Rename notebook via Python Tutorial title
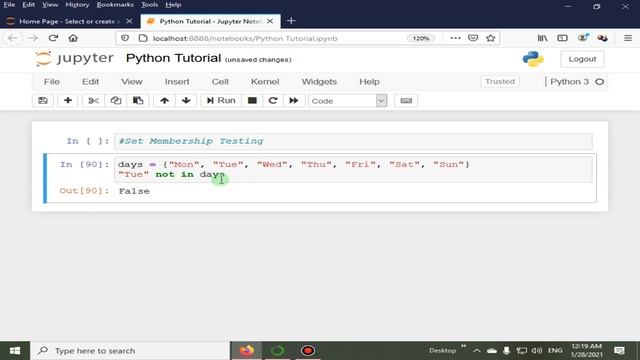The height and width of the screenshot is (360, 640). (173, 58)
